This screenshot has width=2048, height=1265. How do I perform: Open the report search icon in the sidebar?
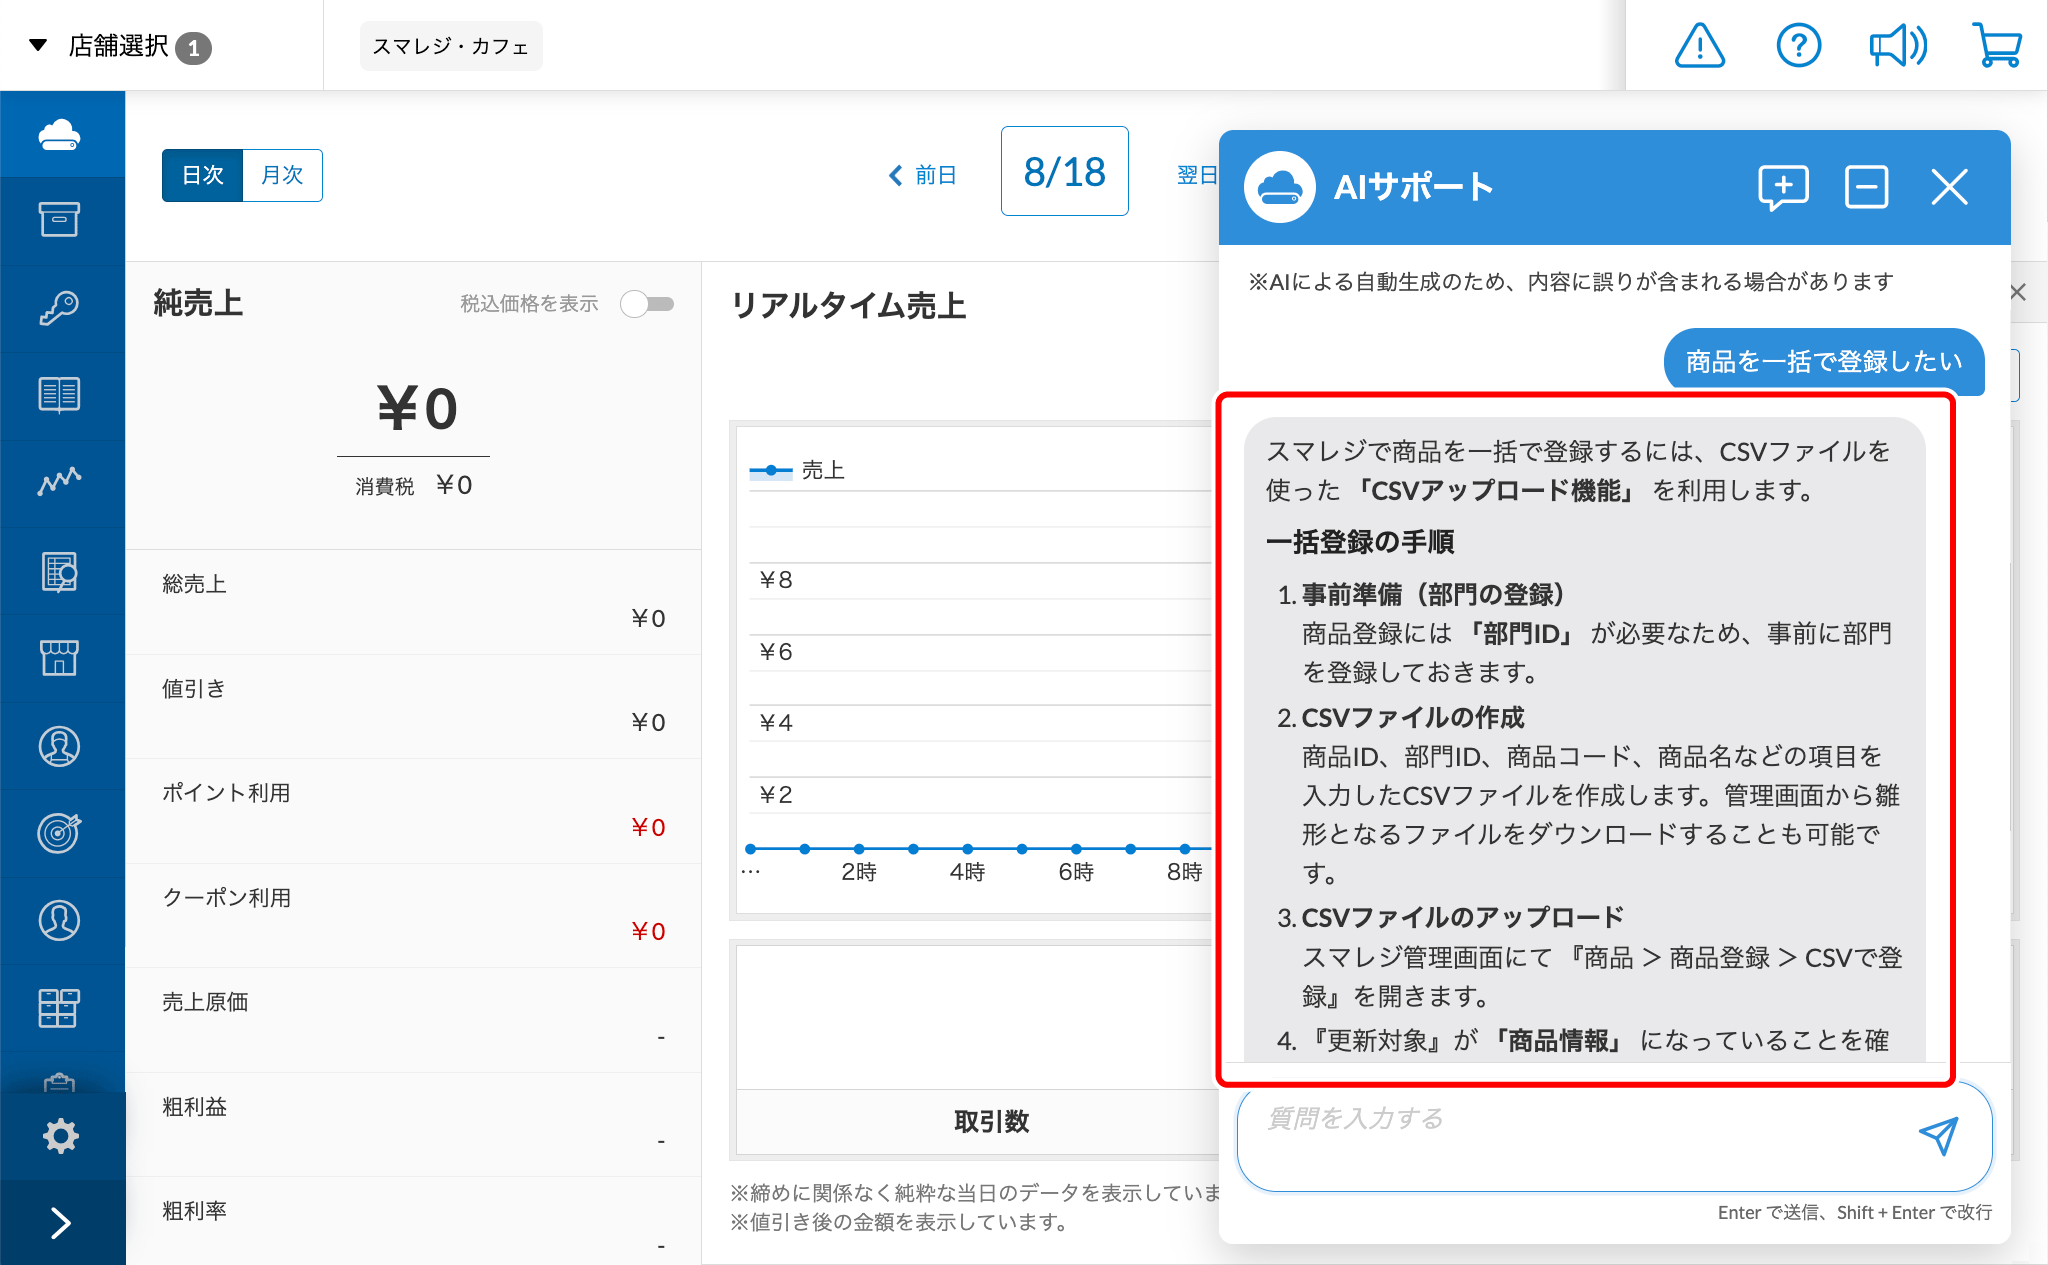[x=60, y=571]
